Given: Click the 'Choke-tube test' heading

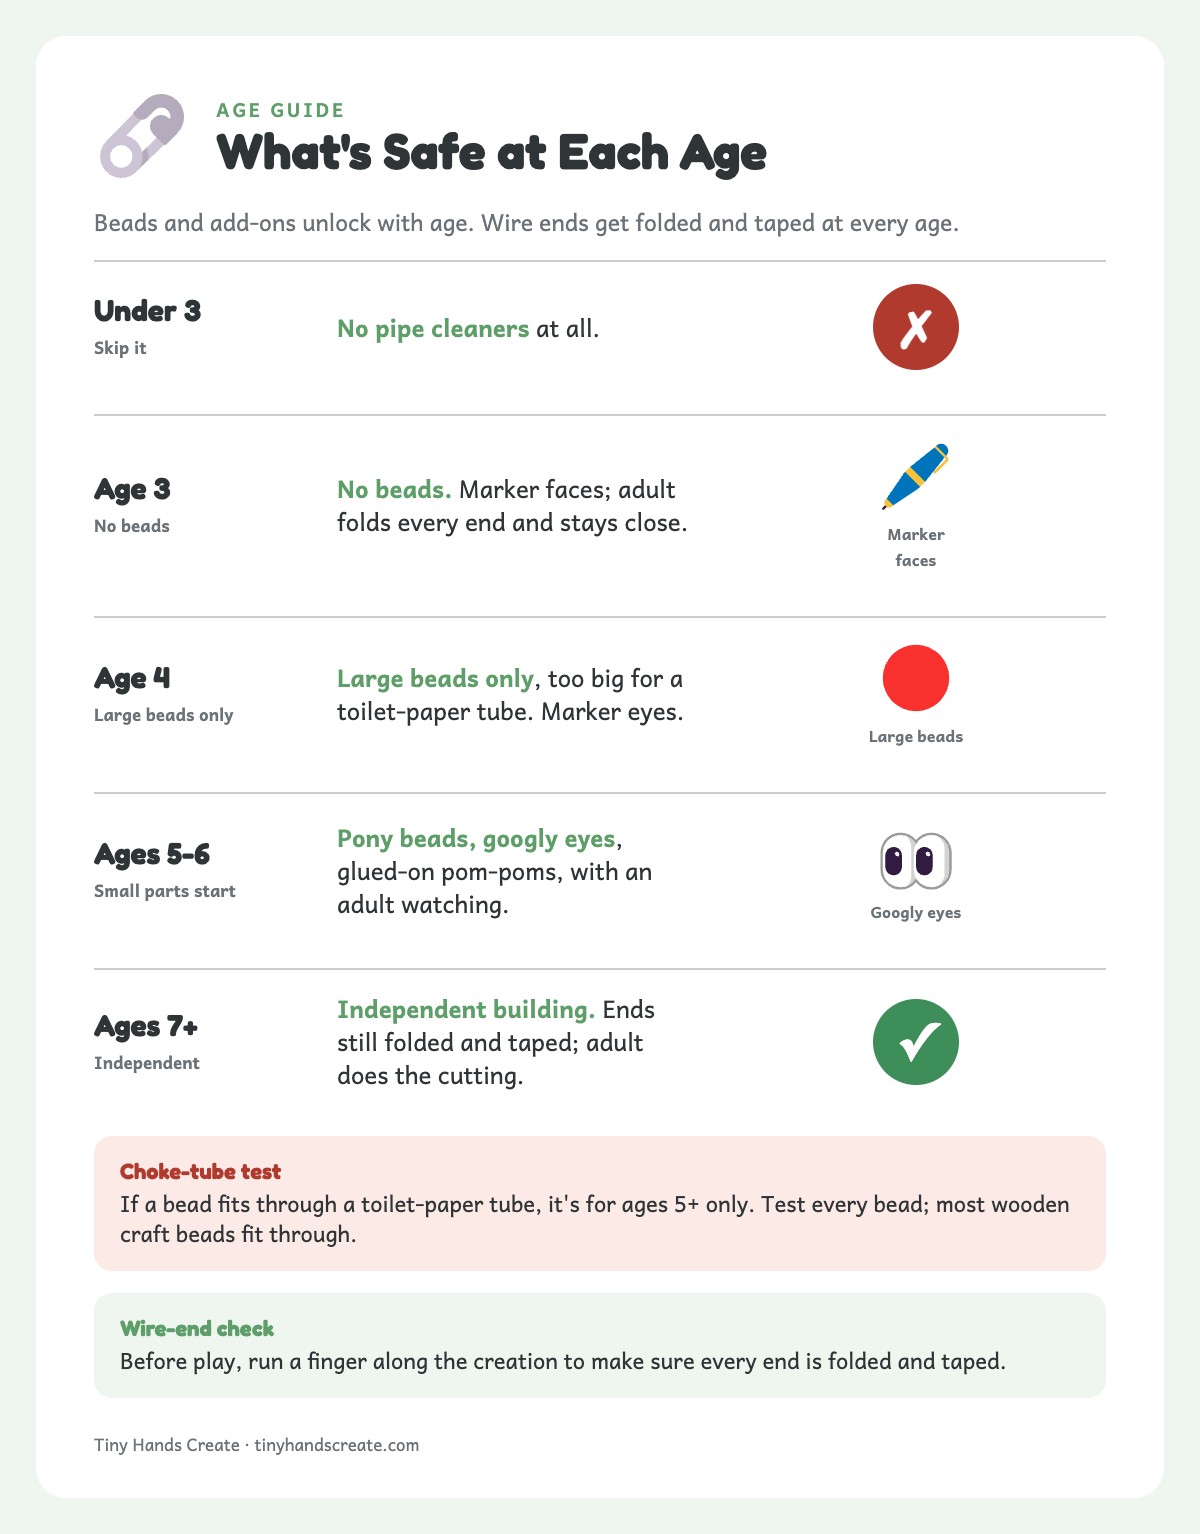Looking at the screenshot, I should pos(200,1171).
